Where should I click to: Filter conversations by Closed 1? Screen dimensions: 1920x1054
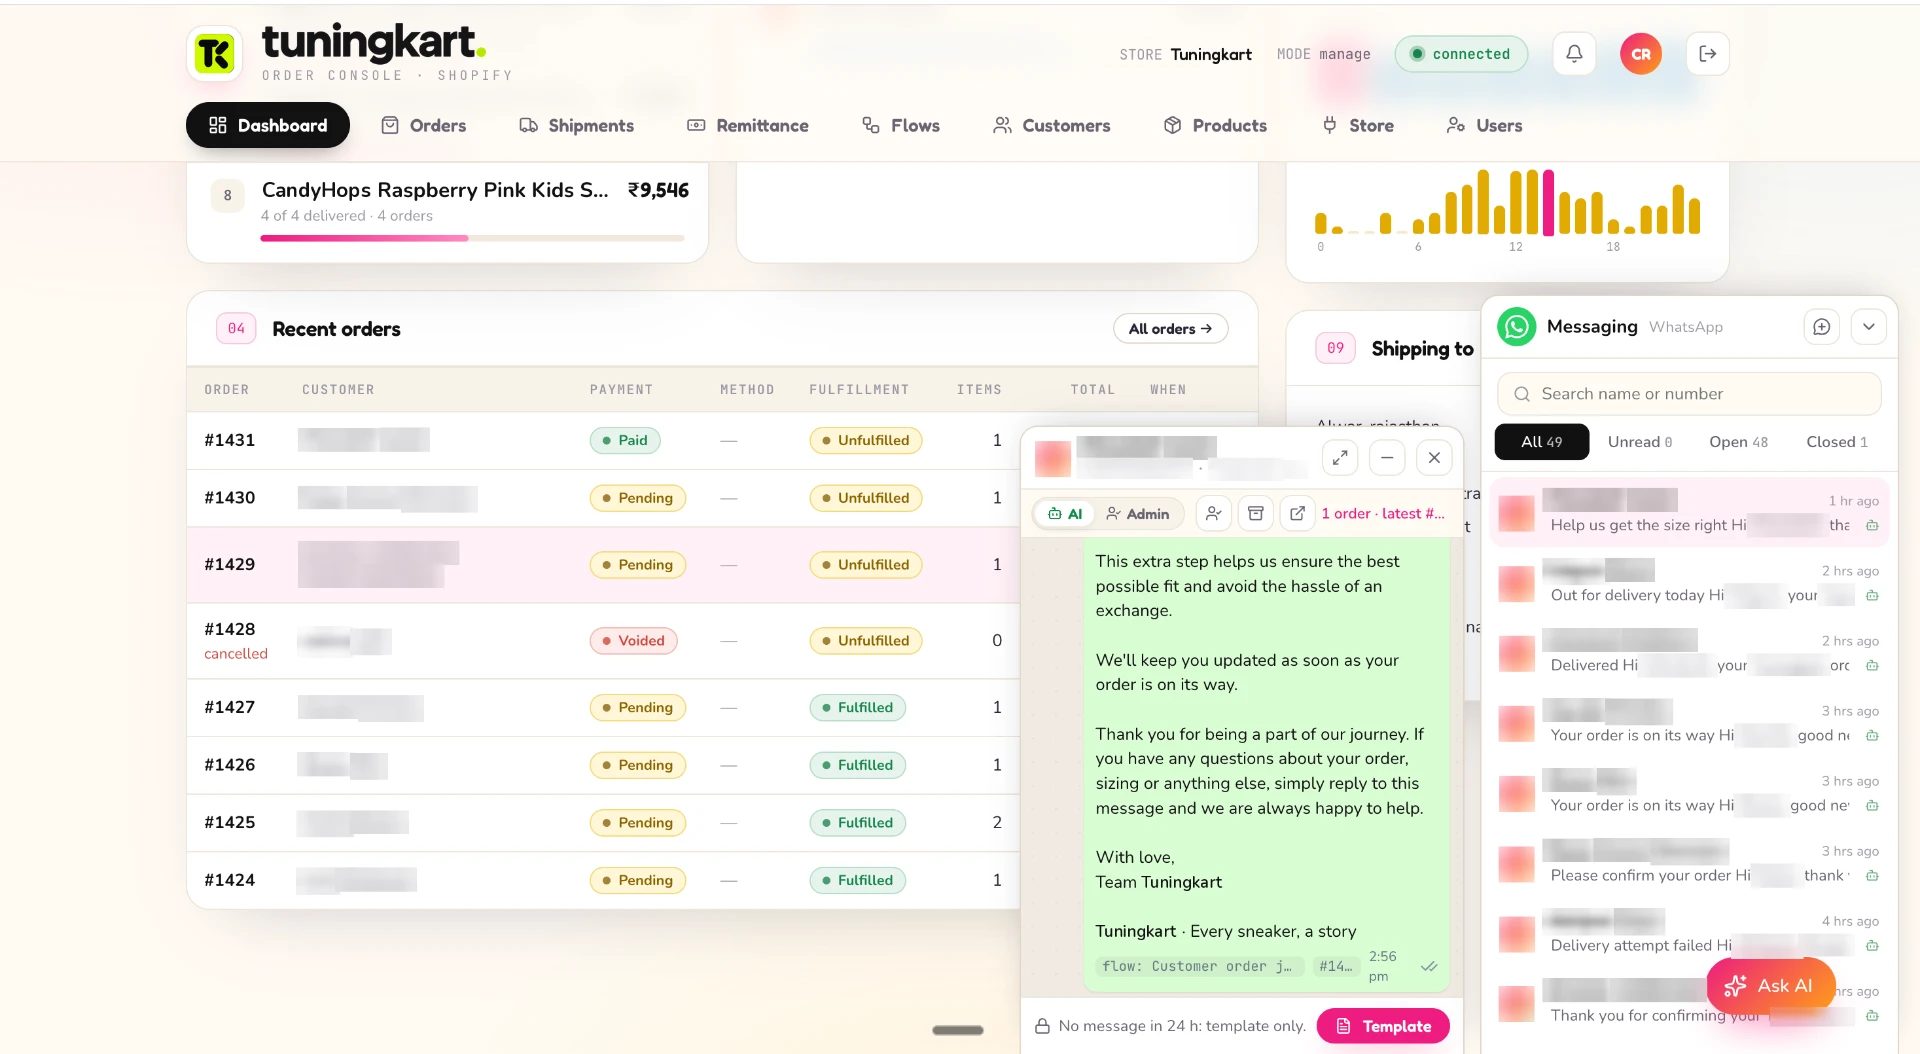1837,442
